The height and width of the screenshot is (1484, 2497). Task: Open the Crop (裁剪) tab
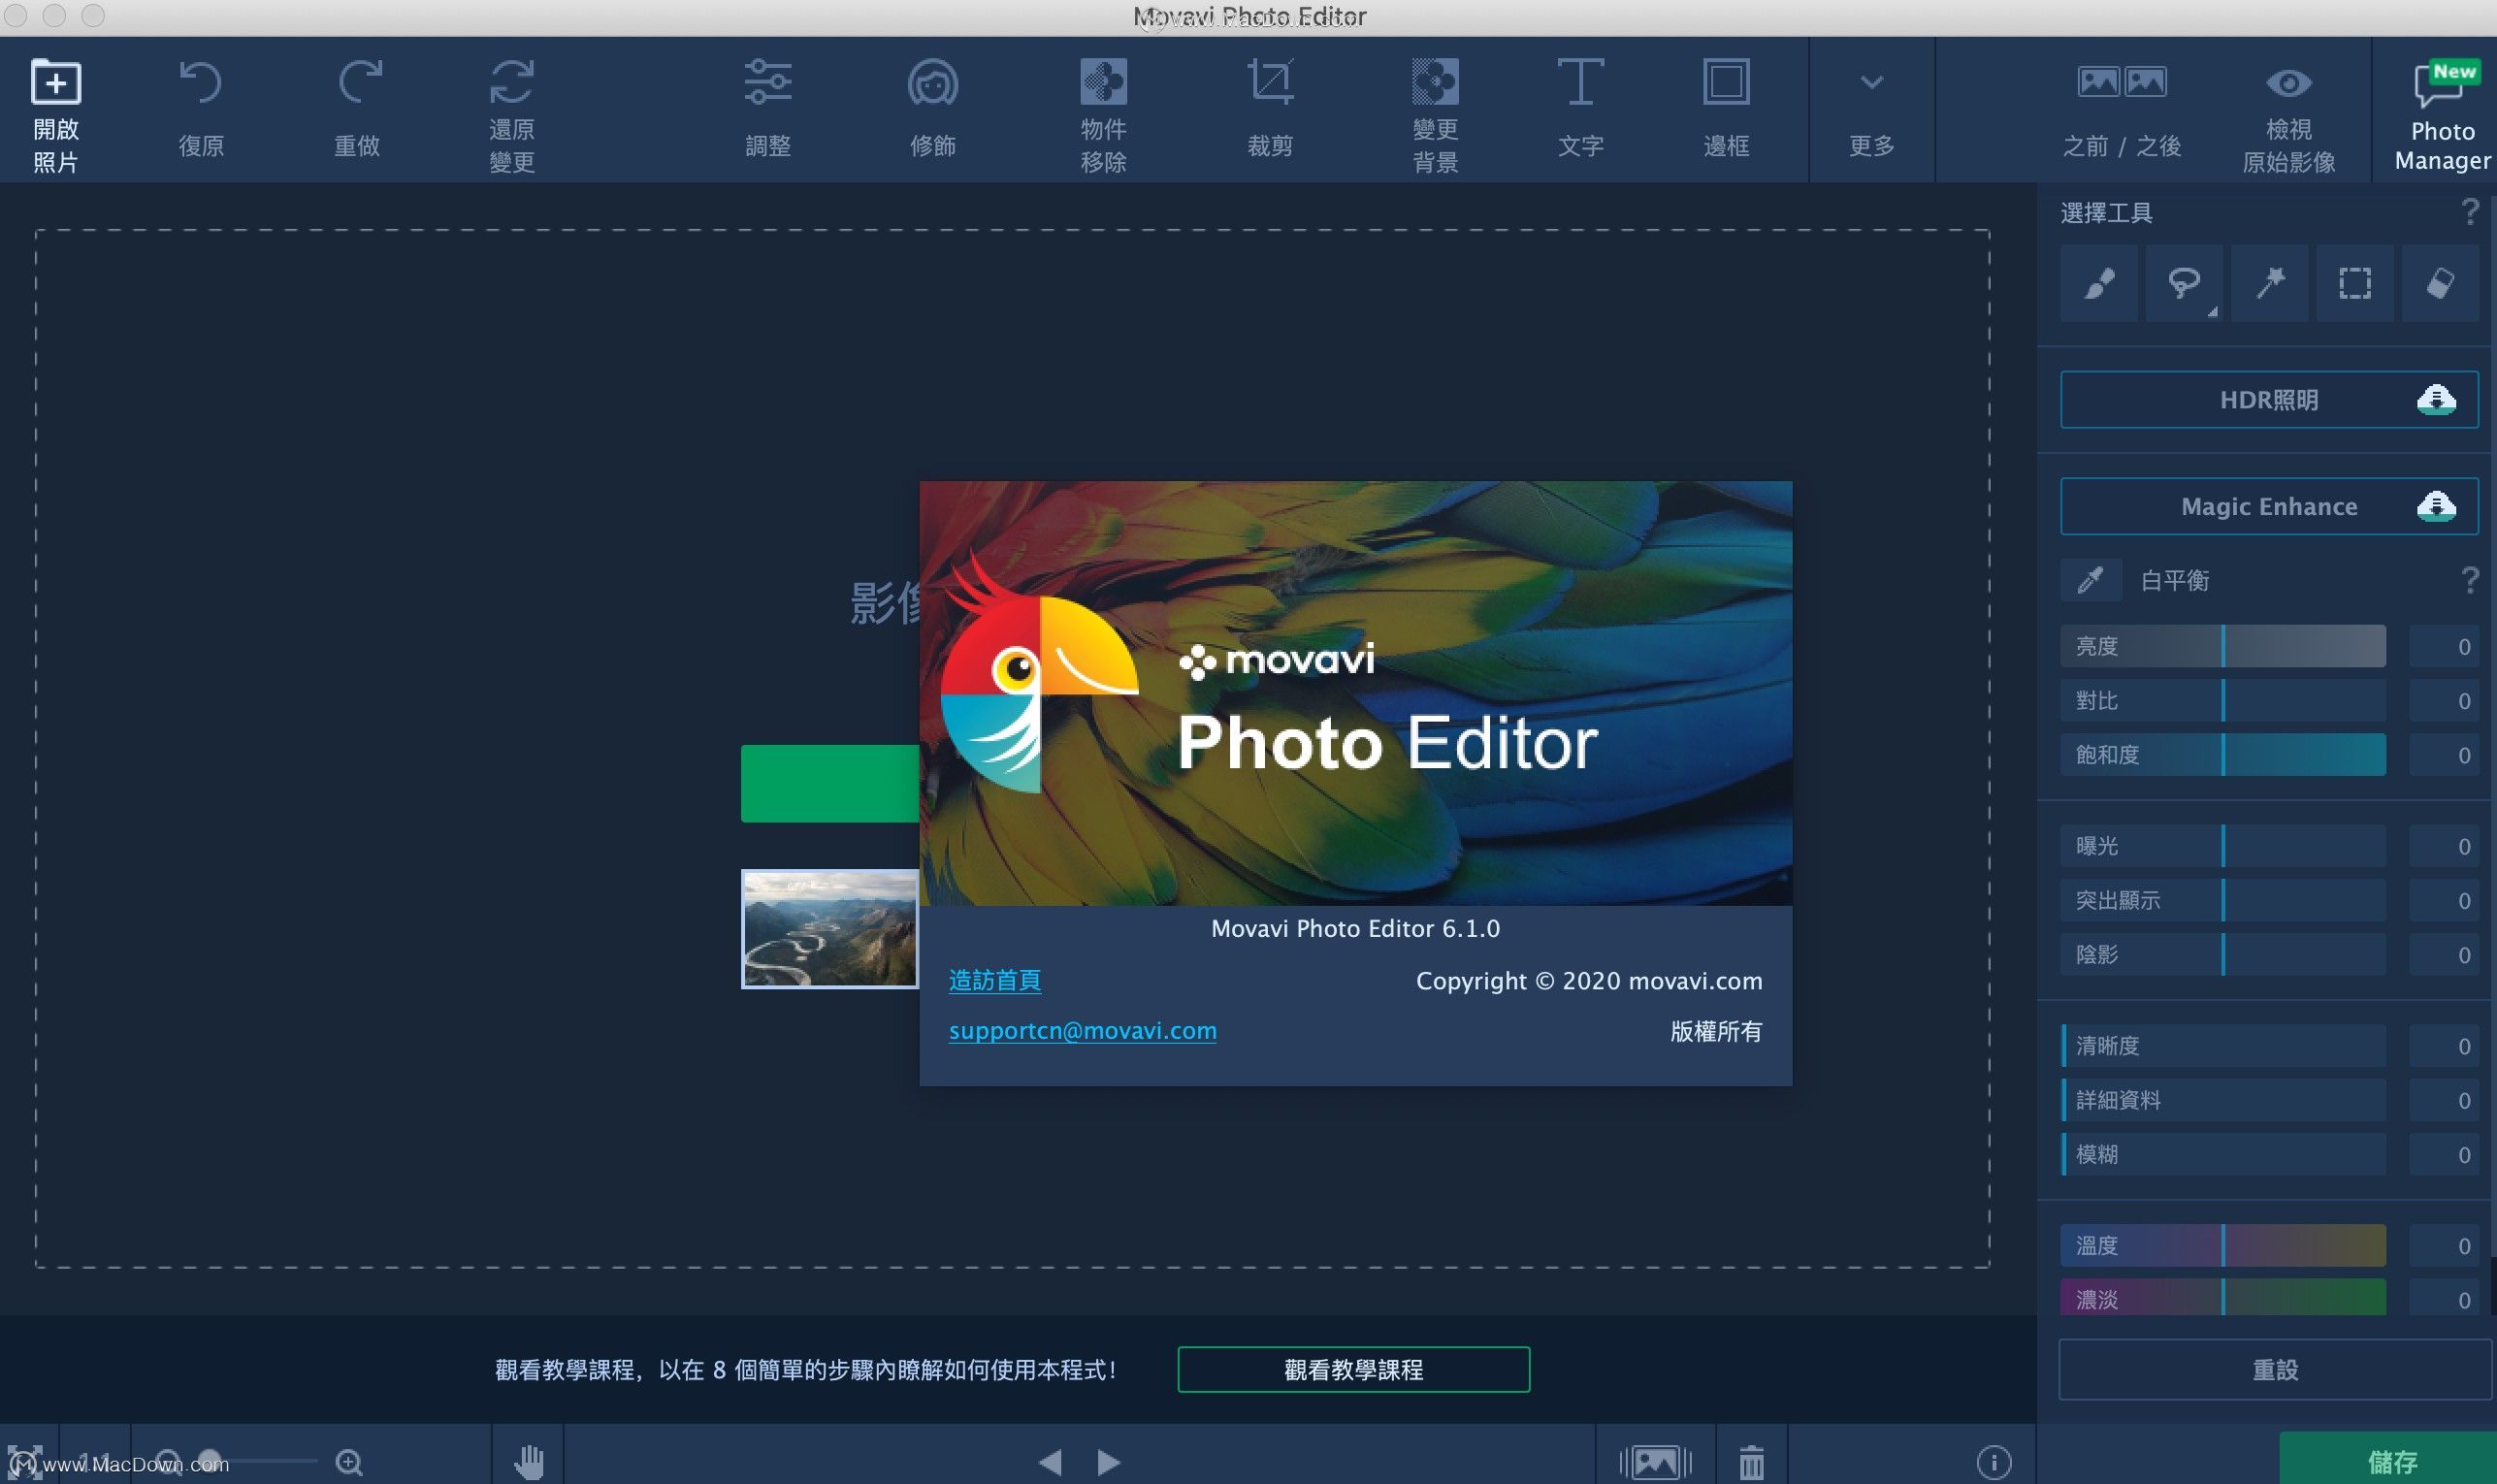click(x=1270, y=109)
